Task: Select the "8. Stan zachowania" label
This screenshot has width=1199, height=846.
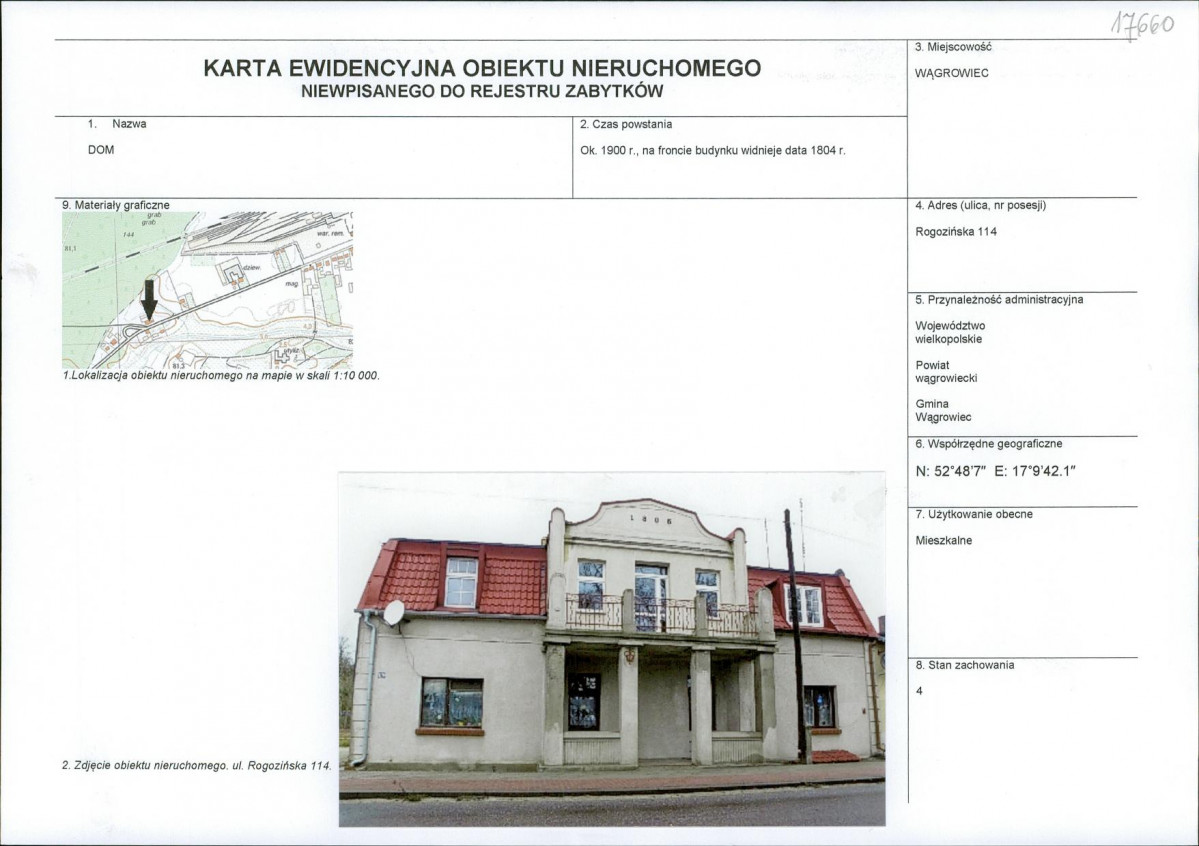Action: click(964, 665)
